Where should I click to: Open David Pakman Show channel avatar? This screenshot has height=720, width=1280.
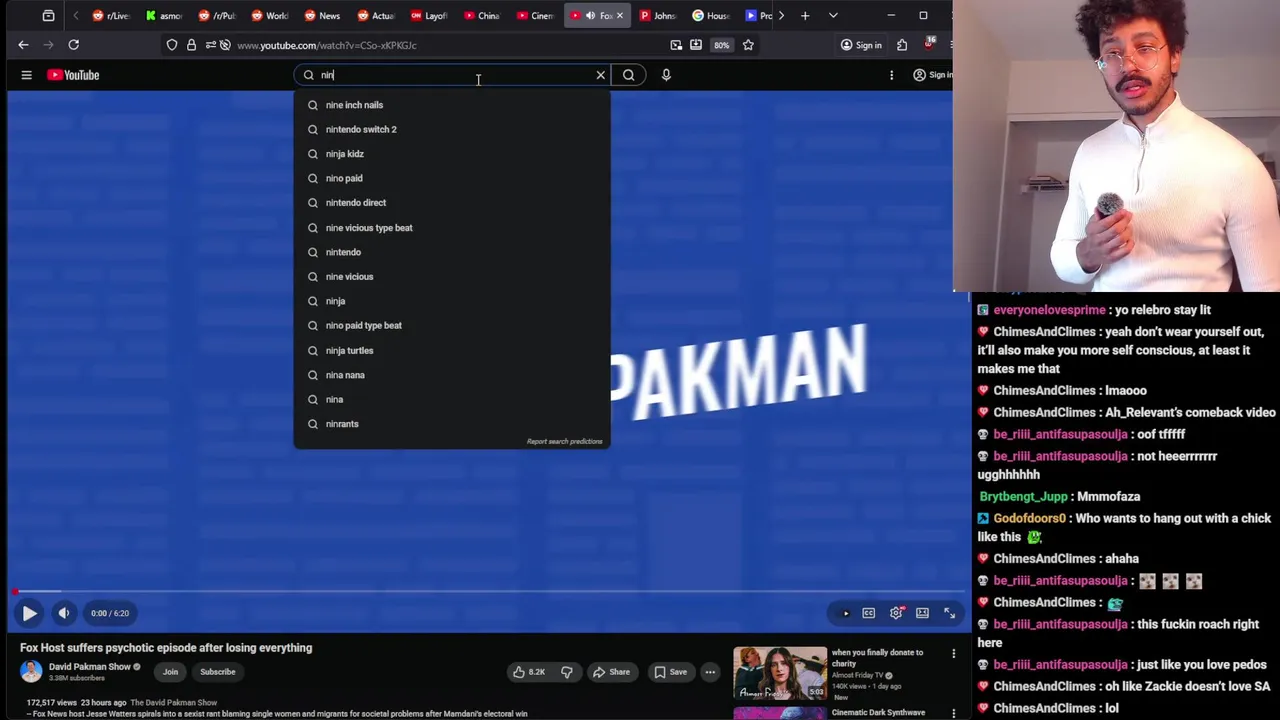(31, 671)
